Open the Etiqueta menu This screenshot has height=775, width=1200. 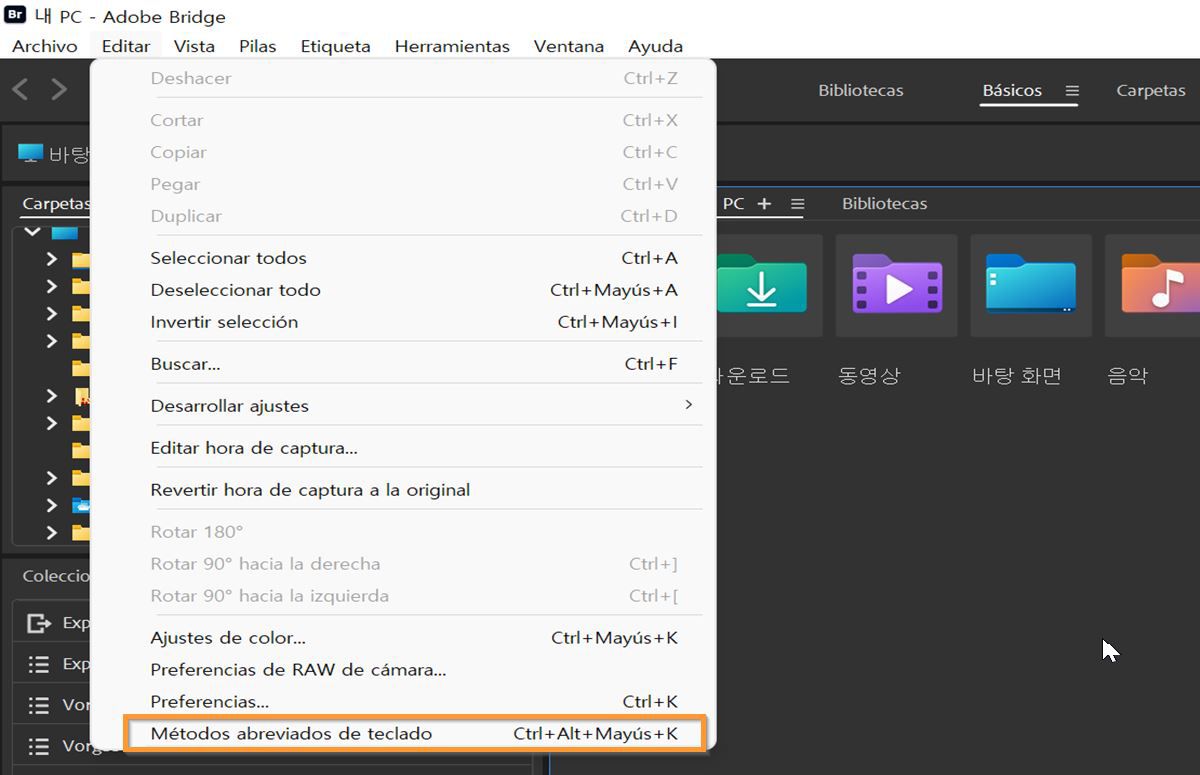[335, 46]
